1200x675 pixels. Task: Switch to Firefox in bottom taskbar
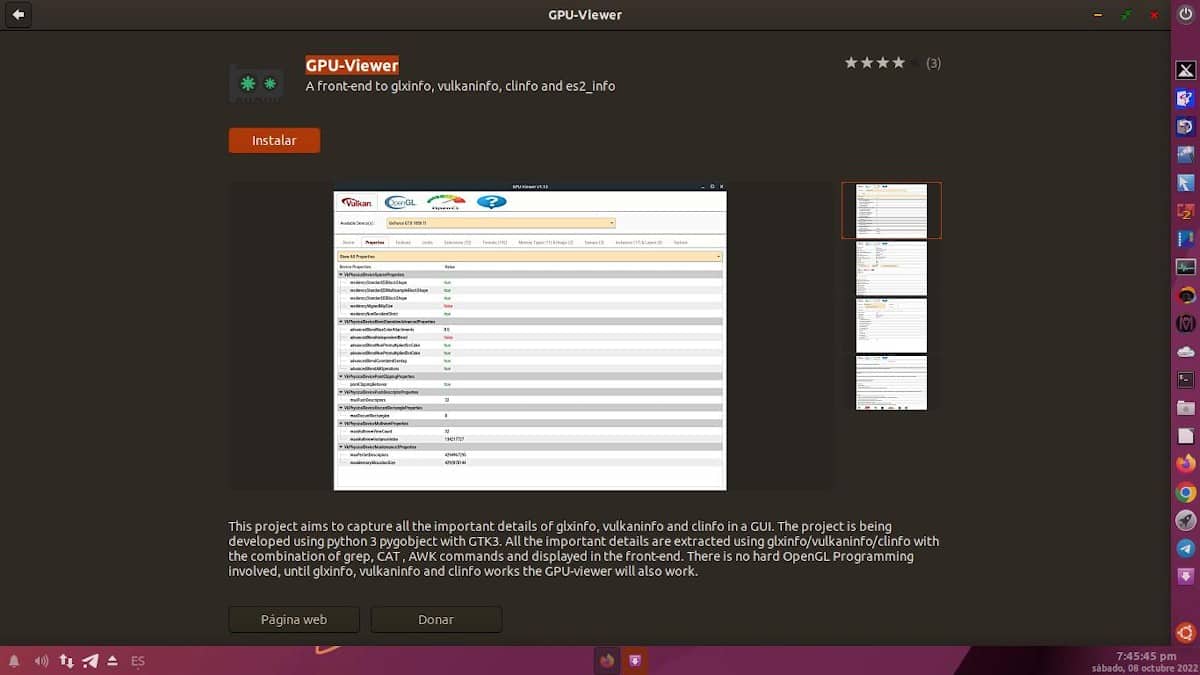pos(607,660)
